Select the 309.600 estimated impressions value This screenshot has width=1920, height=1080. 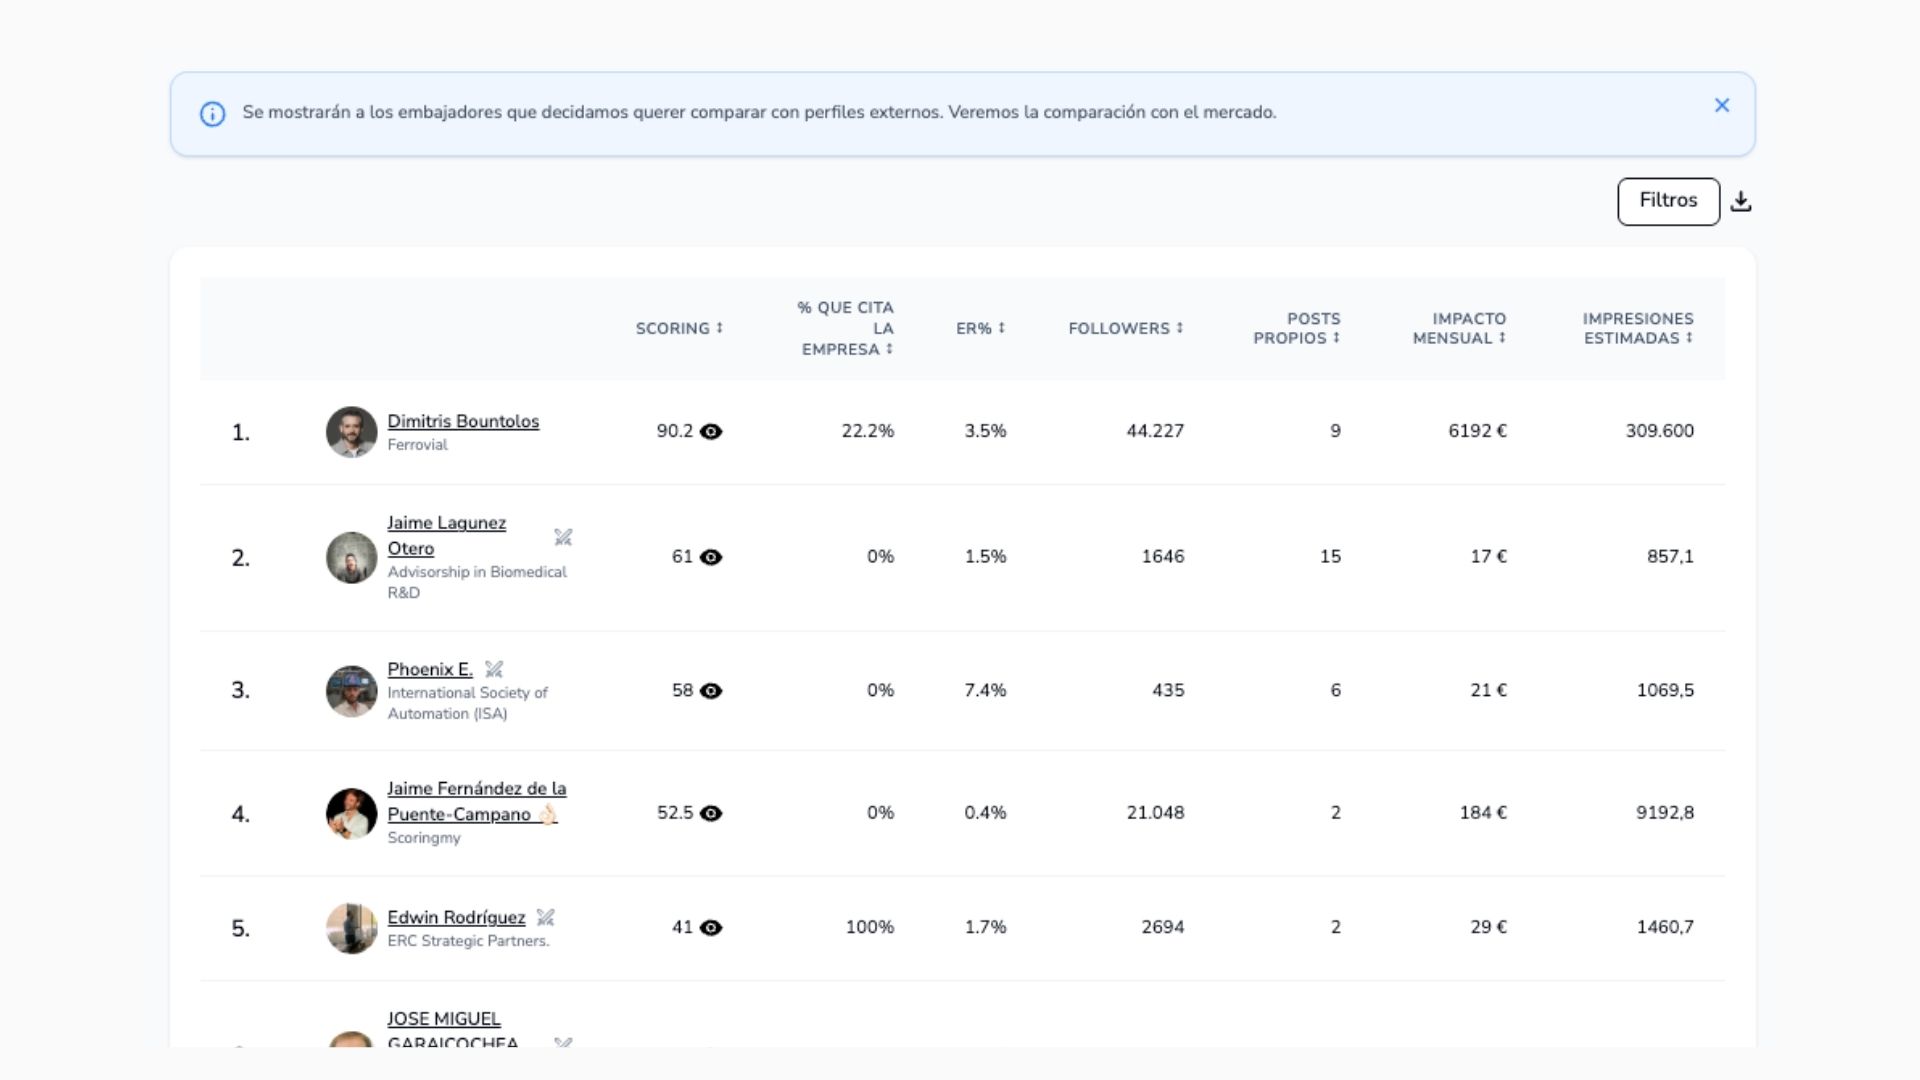[x=1659, y=431]
